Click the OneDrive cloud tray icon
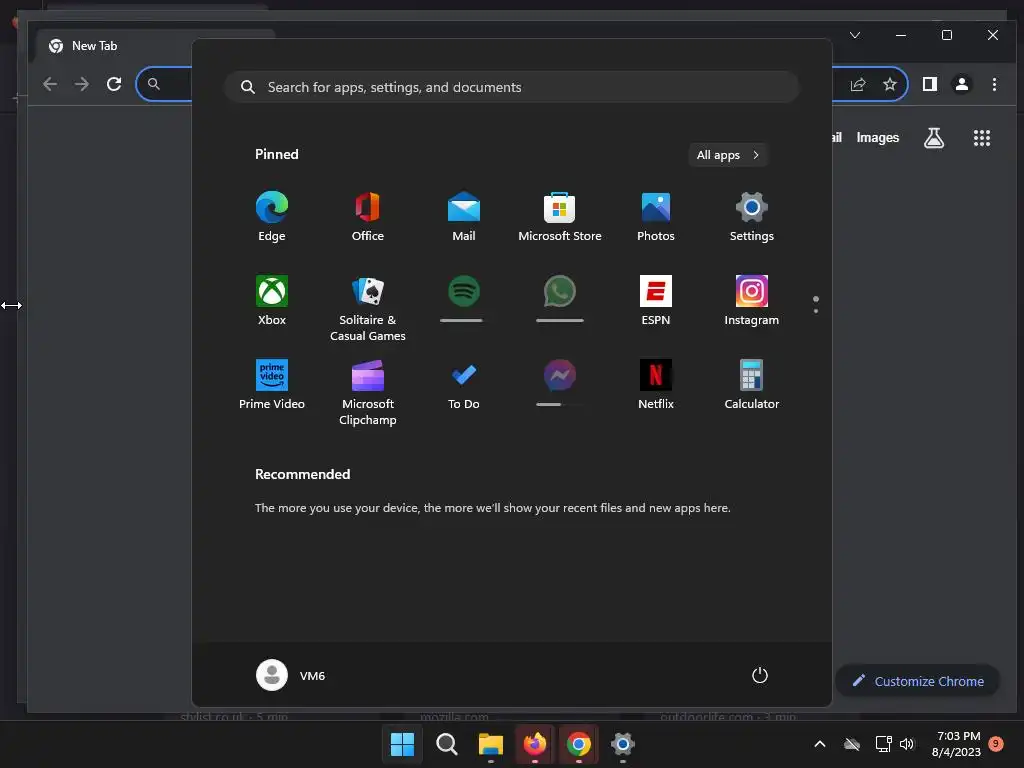This screenshot has height=768, width=1024. 852,744
